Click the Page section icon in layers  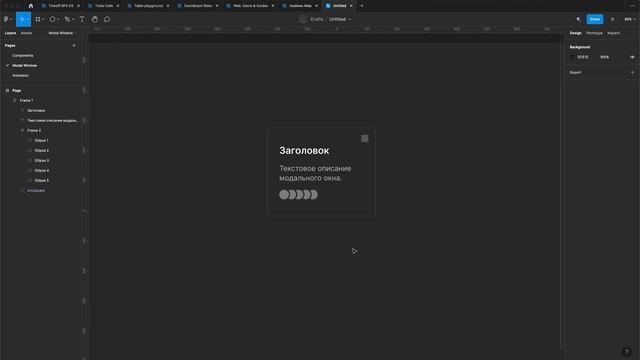click(7, 91)
